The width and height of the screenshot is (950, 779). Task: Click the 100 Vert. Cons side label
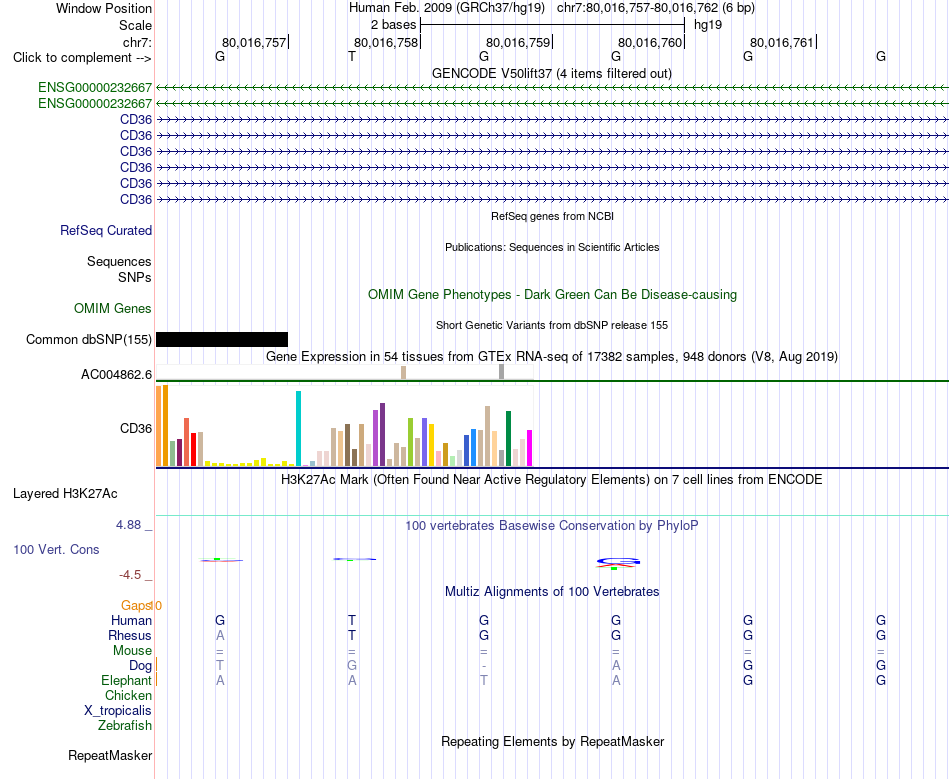point(56,549)
